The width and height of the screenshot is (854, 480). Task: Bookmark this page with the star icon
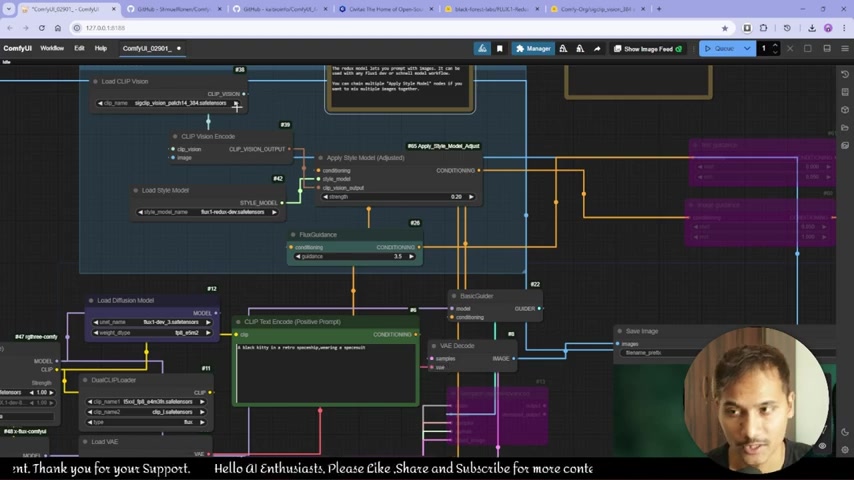pos(724,28)
